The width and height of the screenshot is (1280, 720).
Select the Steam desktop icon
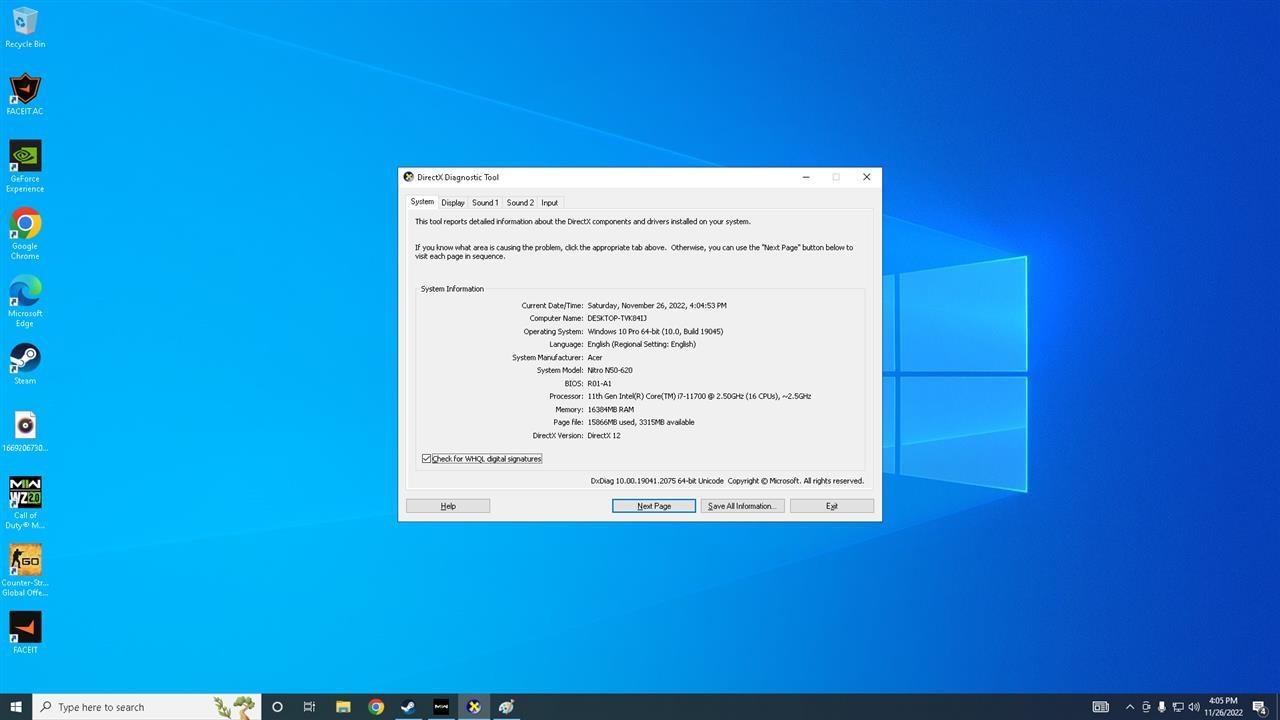pyautogui.click(x=25, y=364)
